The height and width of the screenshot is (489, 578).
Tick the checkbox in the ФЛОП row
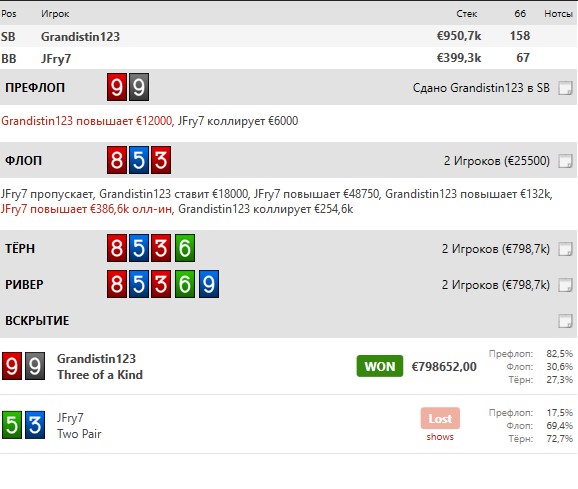pos(565,161)
